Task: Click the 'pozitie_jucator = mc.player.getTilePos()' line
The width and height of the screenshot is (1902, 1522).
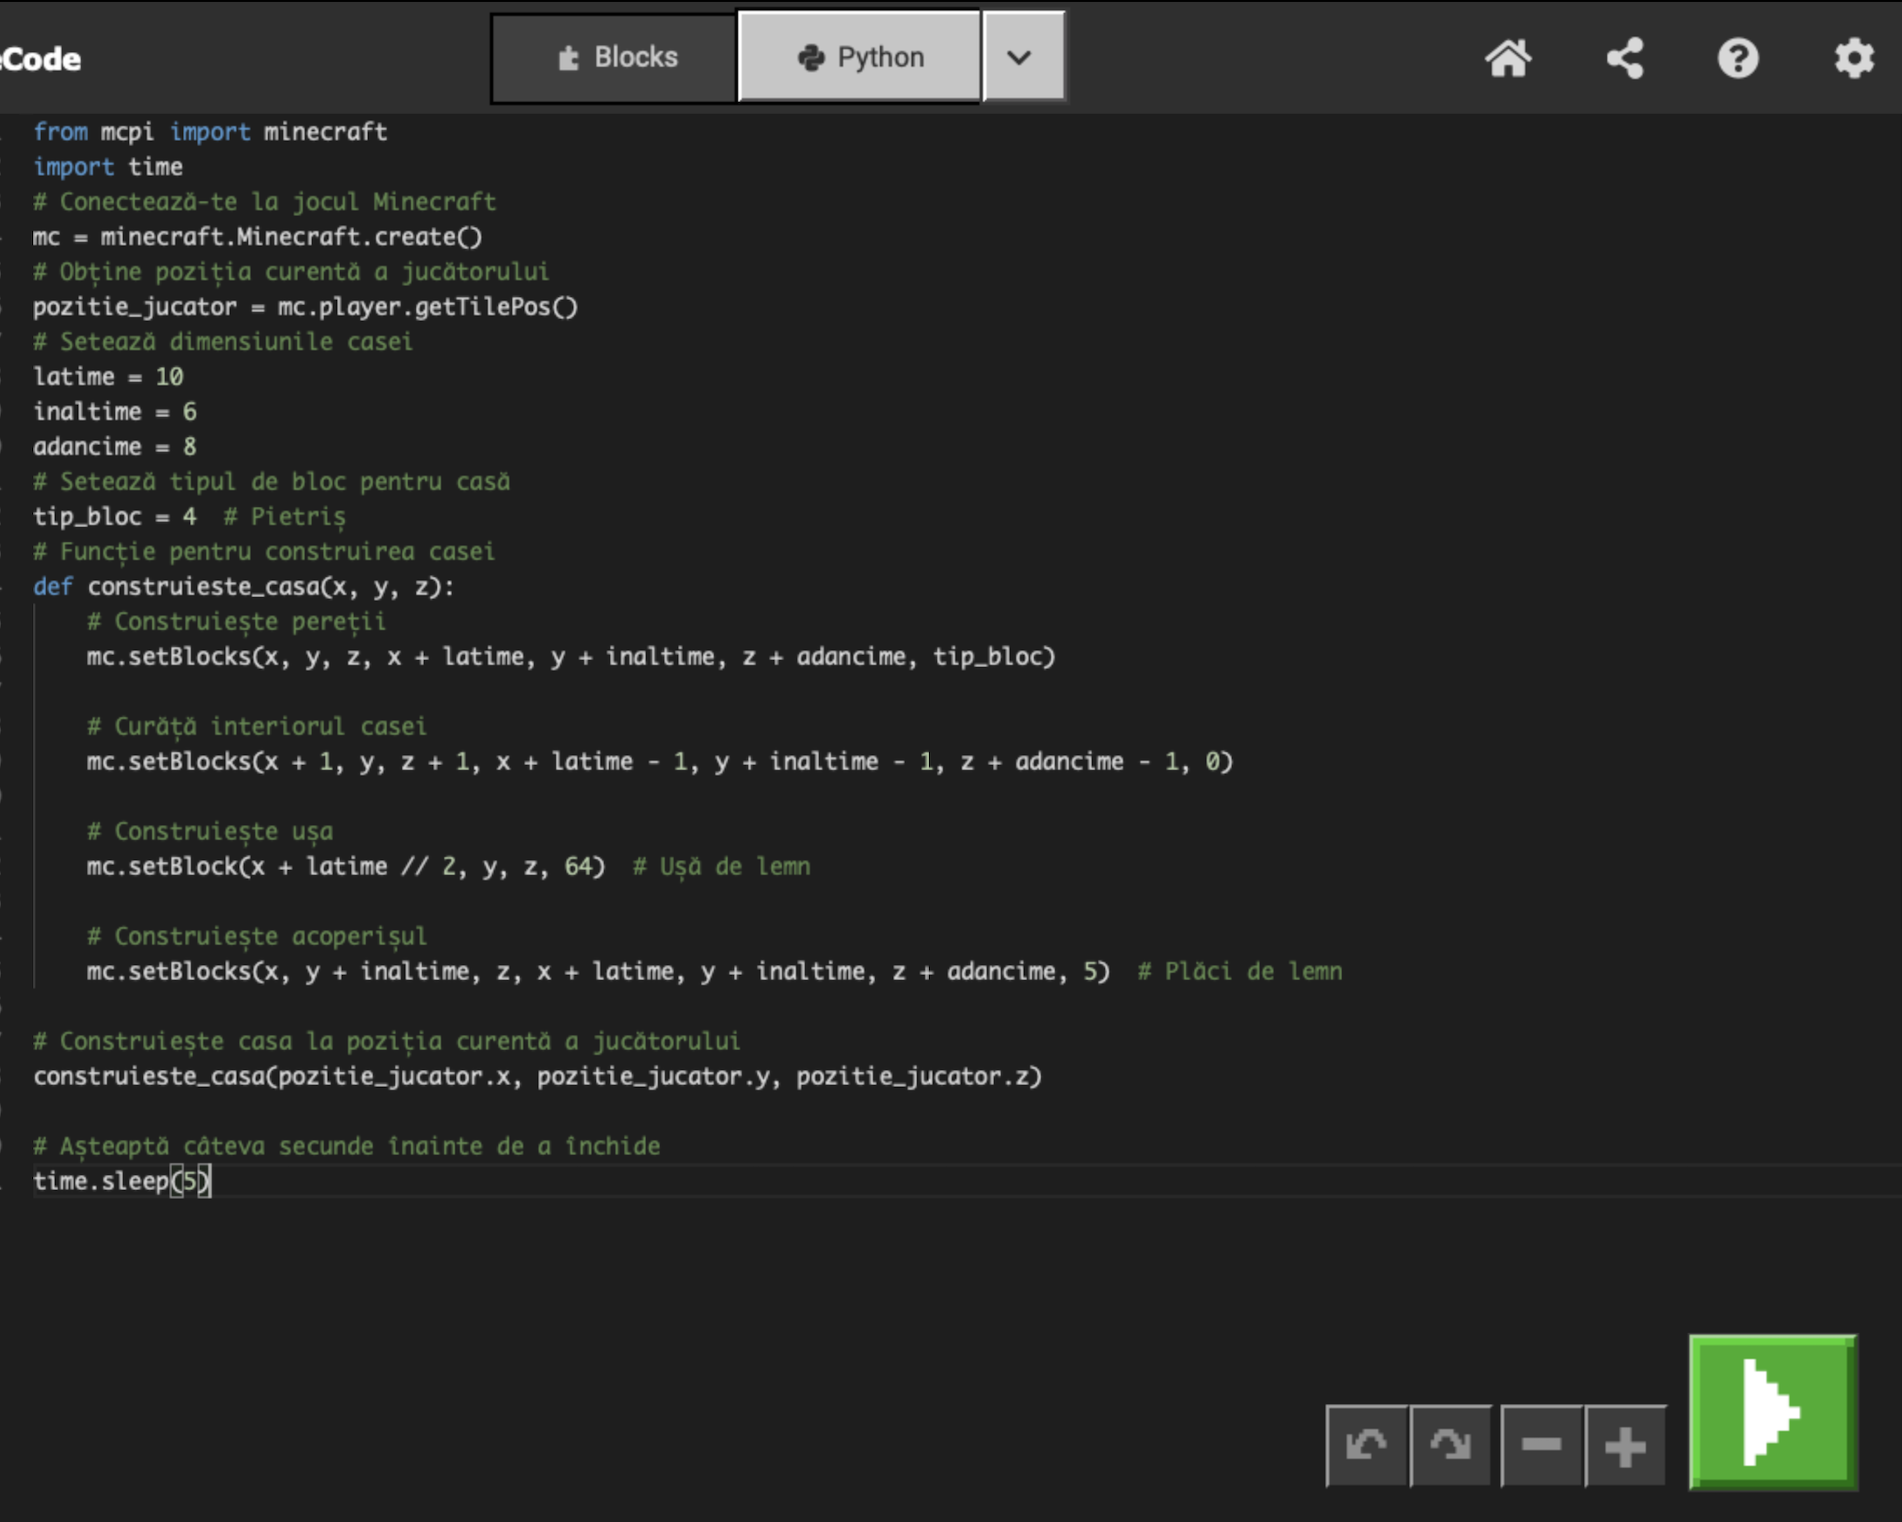Action: coord(306,307)
